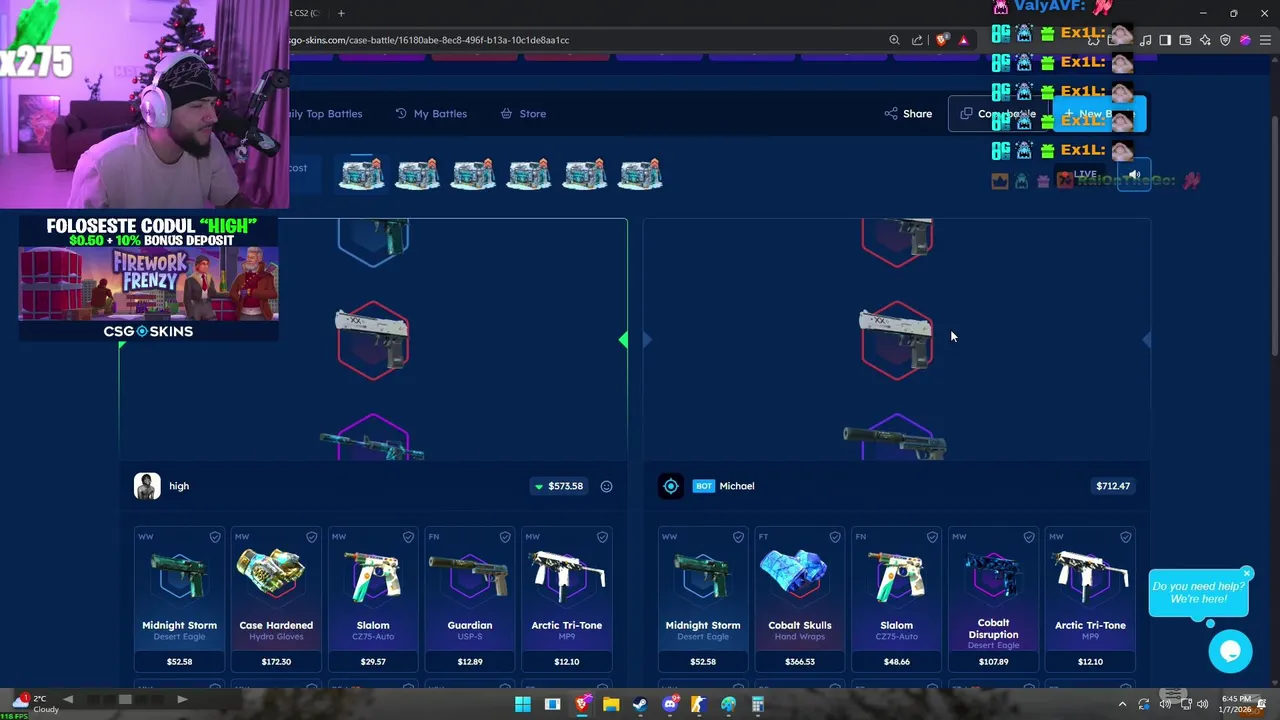The height and width of the screenshot is (720, 1280).
Task: Open the Brave Shields lion icon
Action: coord(942,40)
